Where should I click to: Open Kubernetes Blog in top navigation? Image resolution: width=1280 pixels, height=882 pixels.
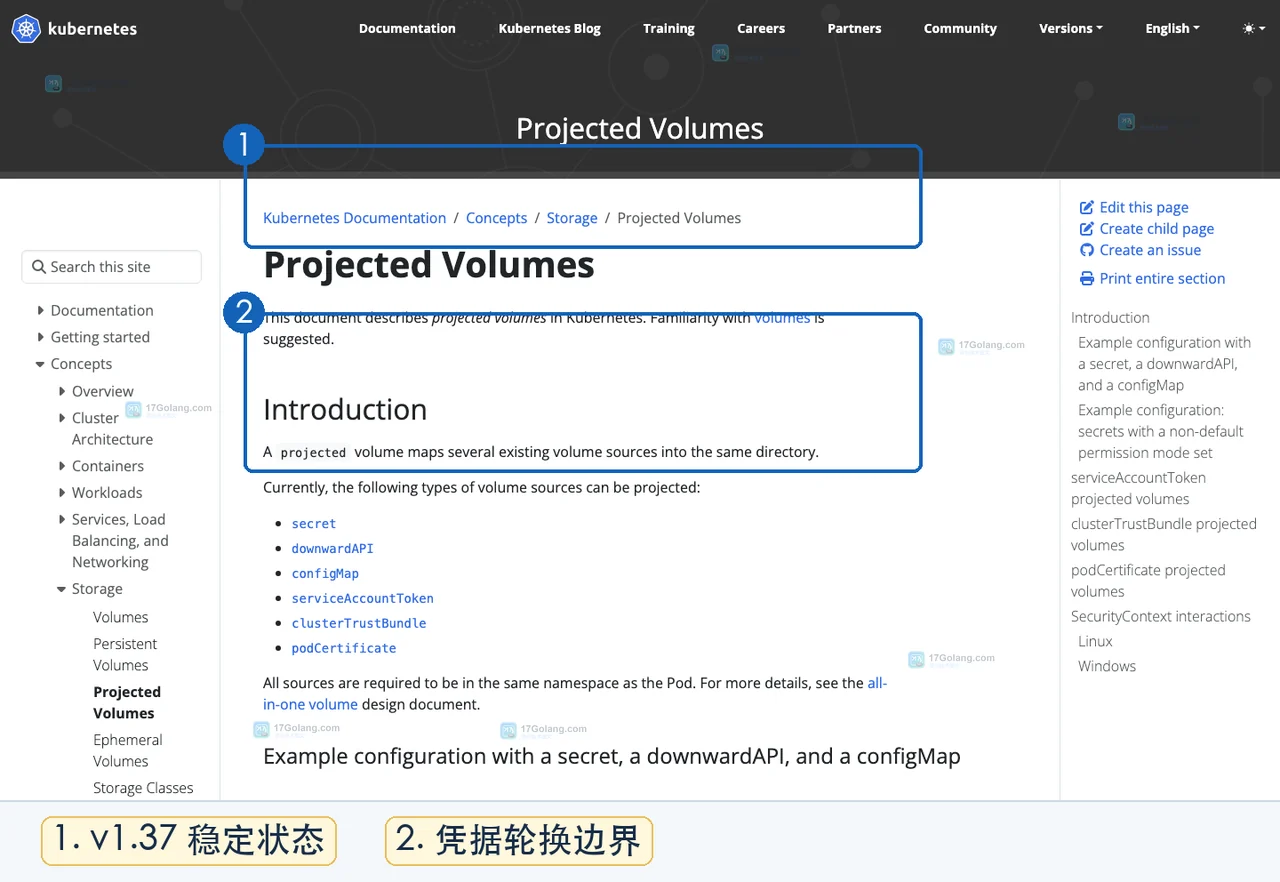click(x=550, y=28)
